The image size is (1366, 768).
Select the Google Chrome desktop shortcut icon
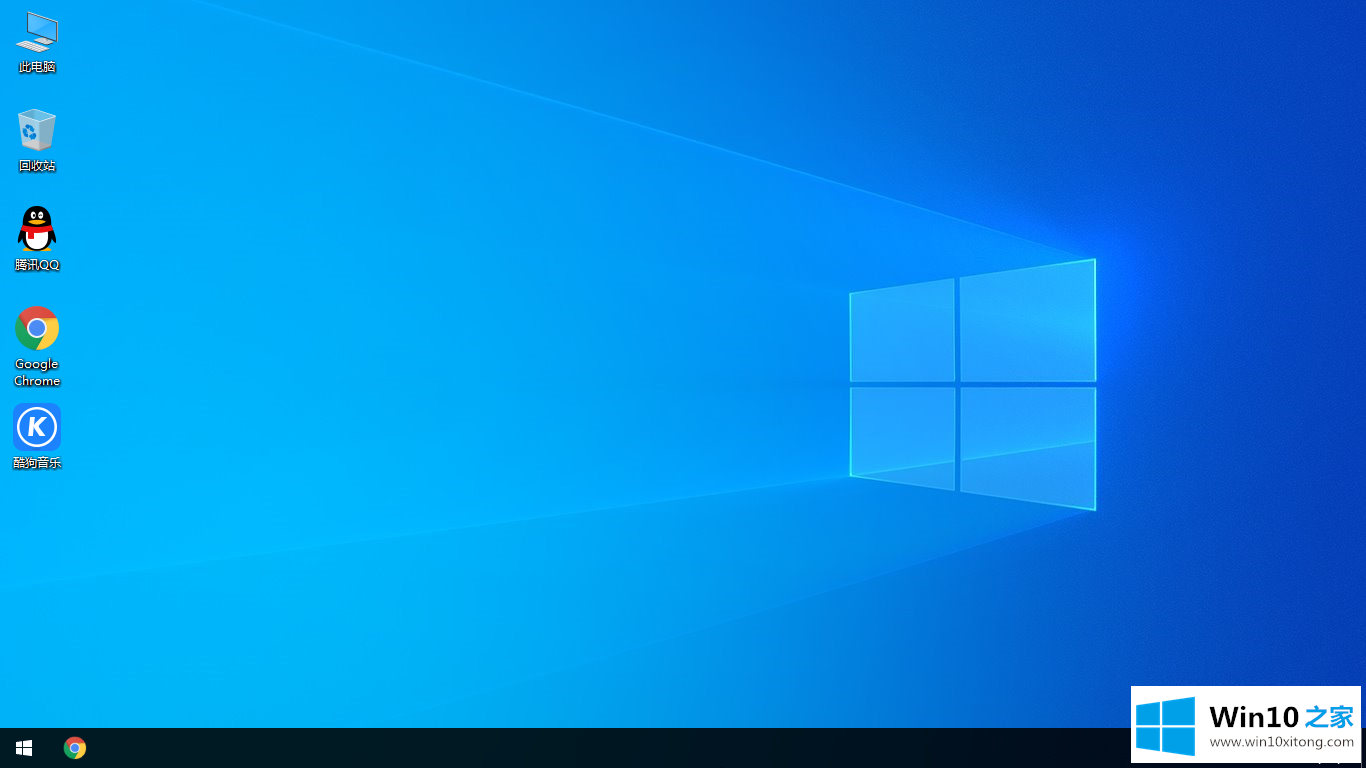point(37,328)
